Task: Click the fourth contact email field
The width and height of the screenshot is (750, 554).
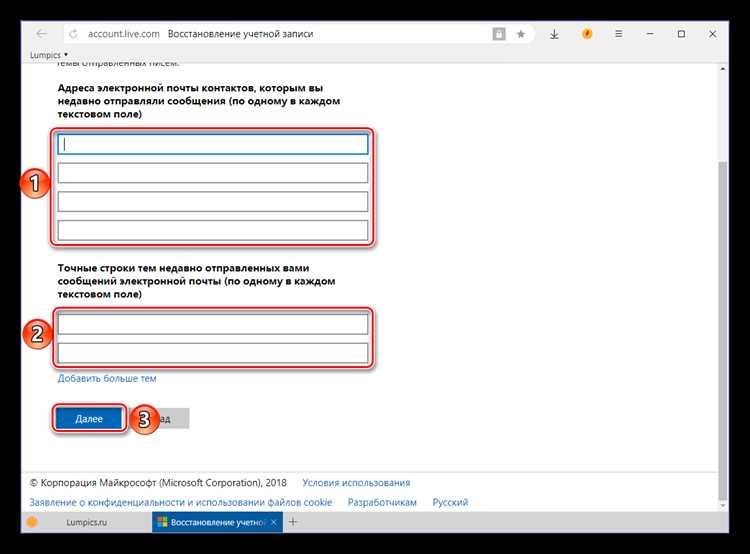Action: coord(213,230)
